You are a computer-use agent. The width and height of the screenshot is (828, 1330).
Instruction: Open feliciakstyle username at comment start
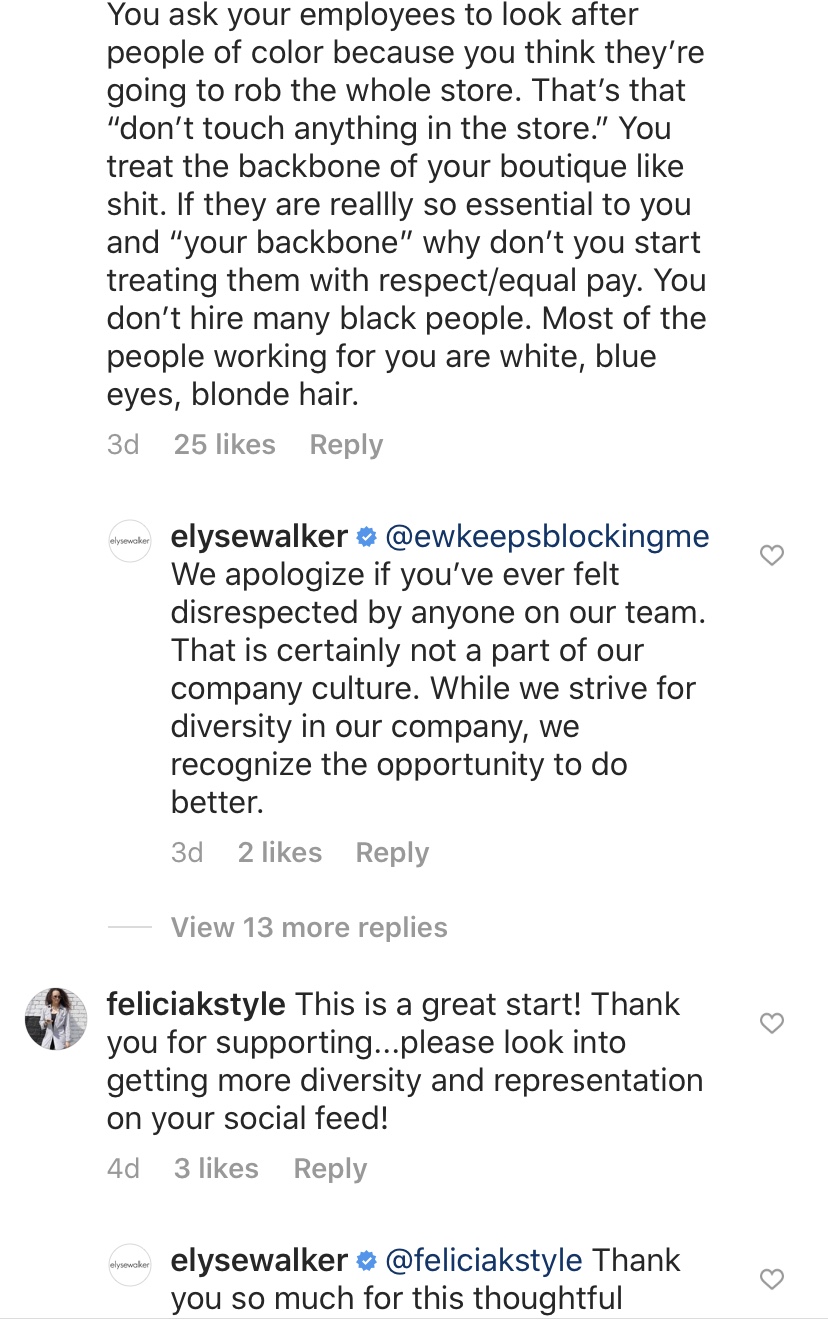[197, 1004]
